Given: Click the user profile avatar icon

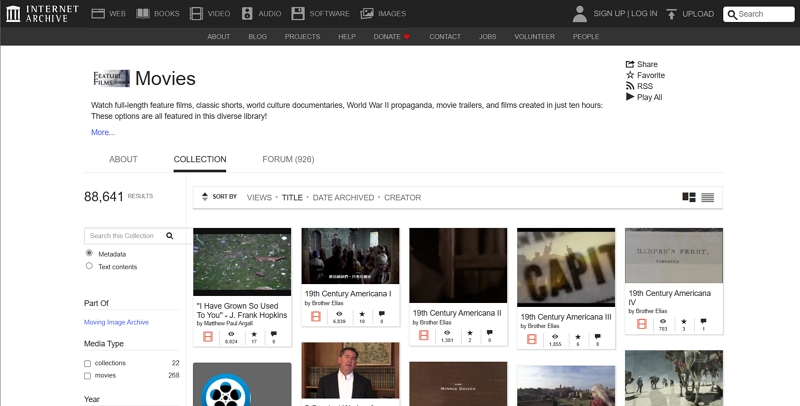Looking at the screenshot, I should click(579, 14).
